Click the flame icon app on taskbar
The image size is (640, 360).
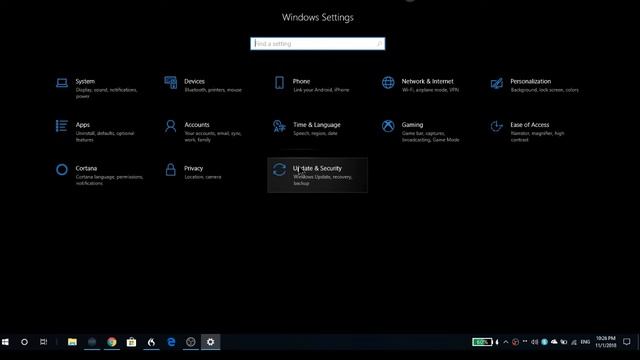[x=151, y=342]
